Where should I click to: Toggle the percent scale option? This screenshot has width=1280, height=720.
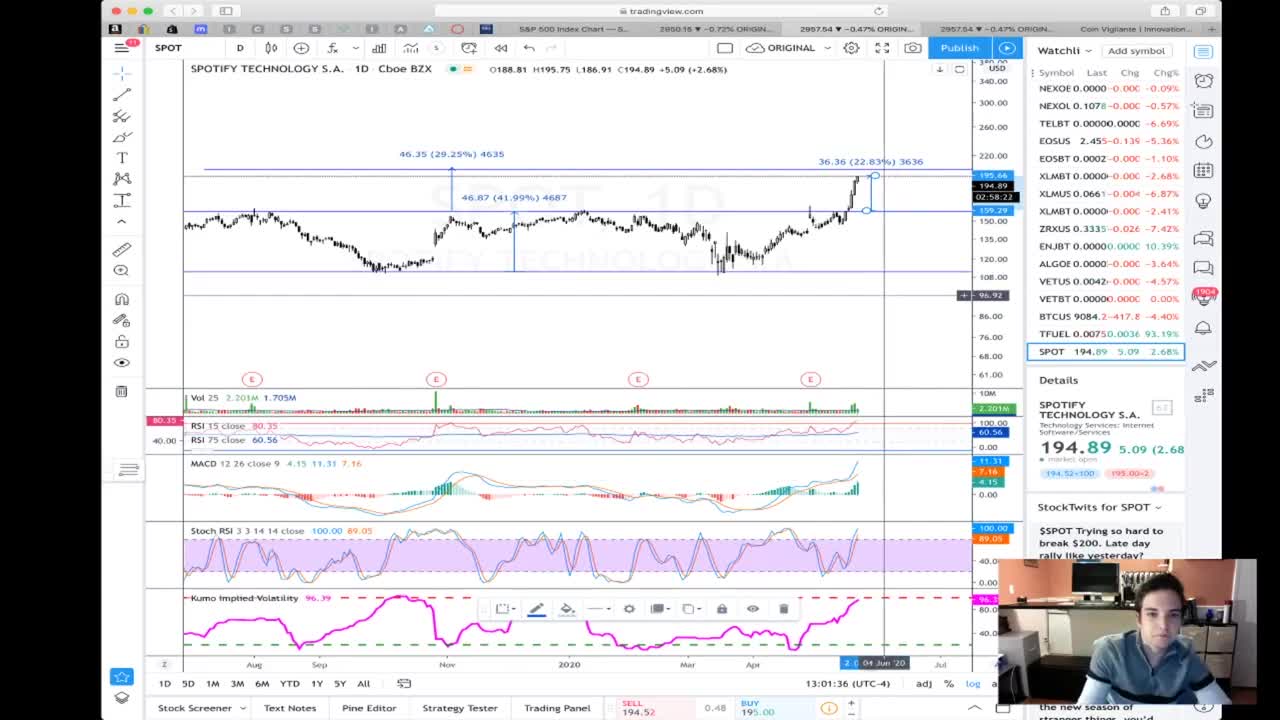point(949,684)
